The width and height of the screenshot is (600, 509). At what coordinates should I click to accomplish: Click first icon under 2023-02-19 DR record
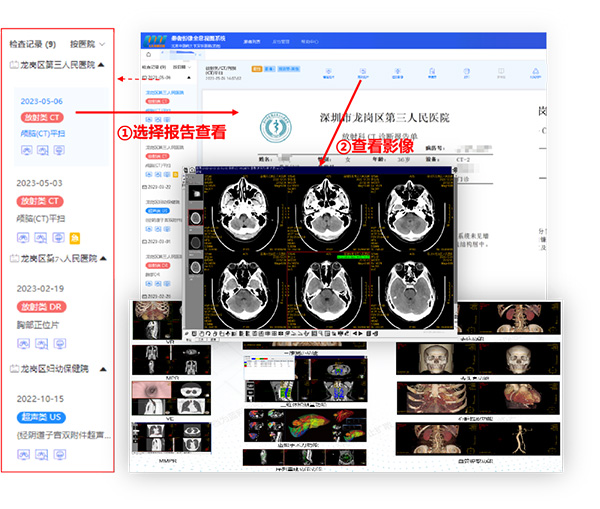[x=25, y=345]
